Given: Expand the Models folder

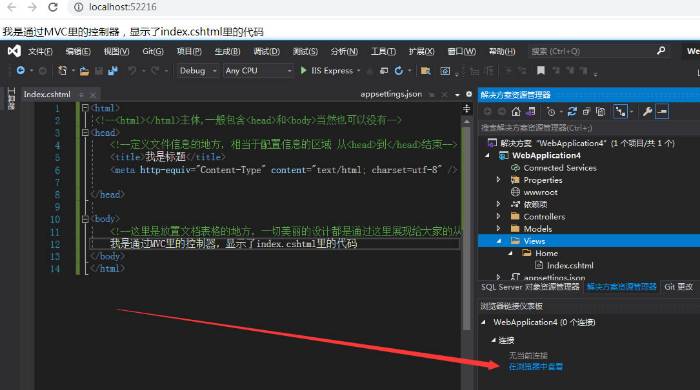Looking at the screenshot, I should pyautogui.click(x=499, y=228).
